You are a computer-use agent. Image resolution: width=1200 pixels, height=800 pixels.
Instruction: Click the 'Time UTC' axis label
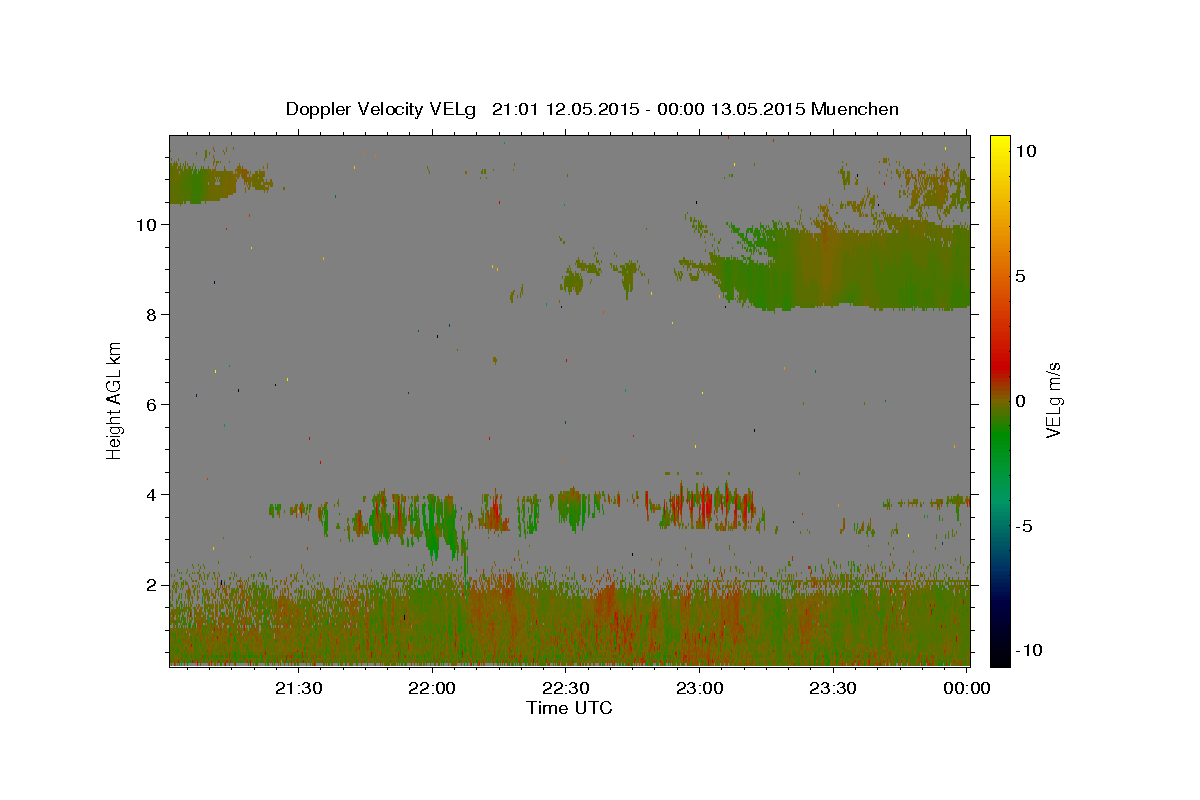pyautogui.click(x=569, y=708)
